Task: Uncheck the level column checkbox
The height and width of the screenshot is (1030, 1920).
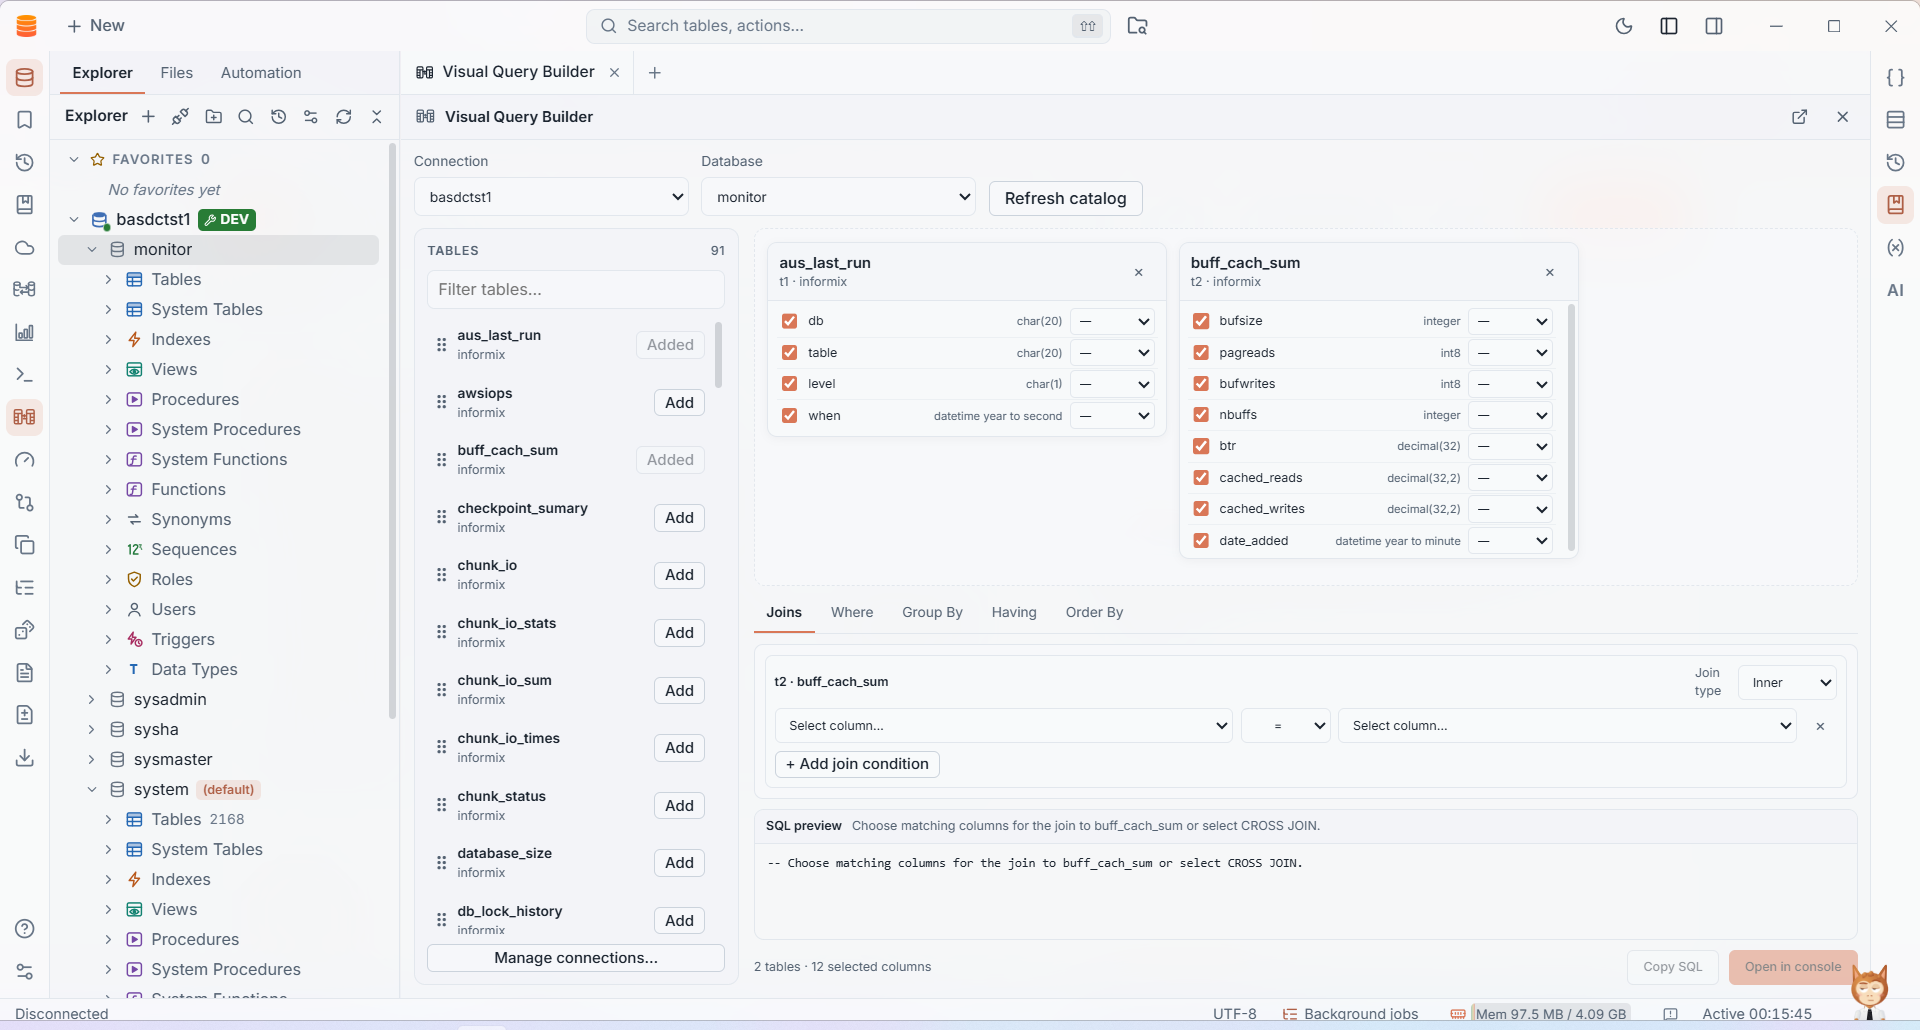Action: (x=789, y=384)
